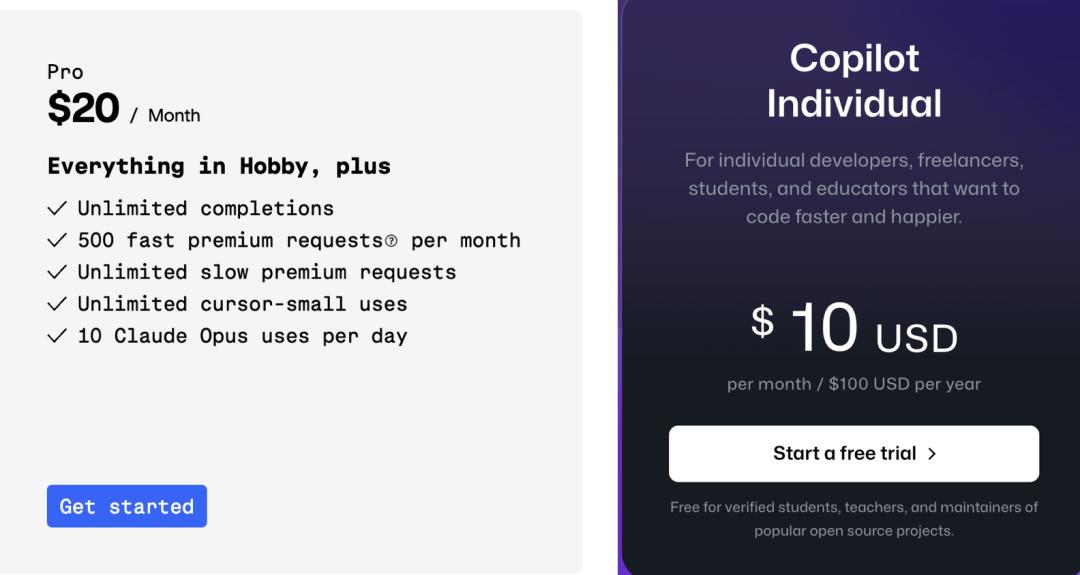
Task: Click the Free for verified students note
Action: [854, 519]
